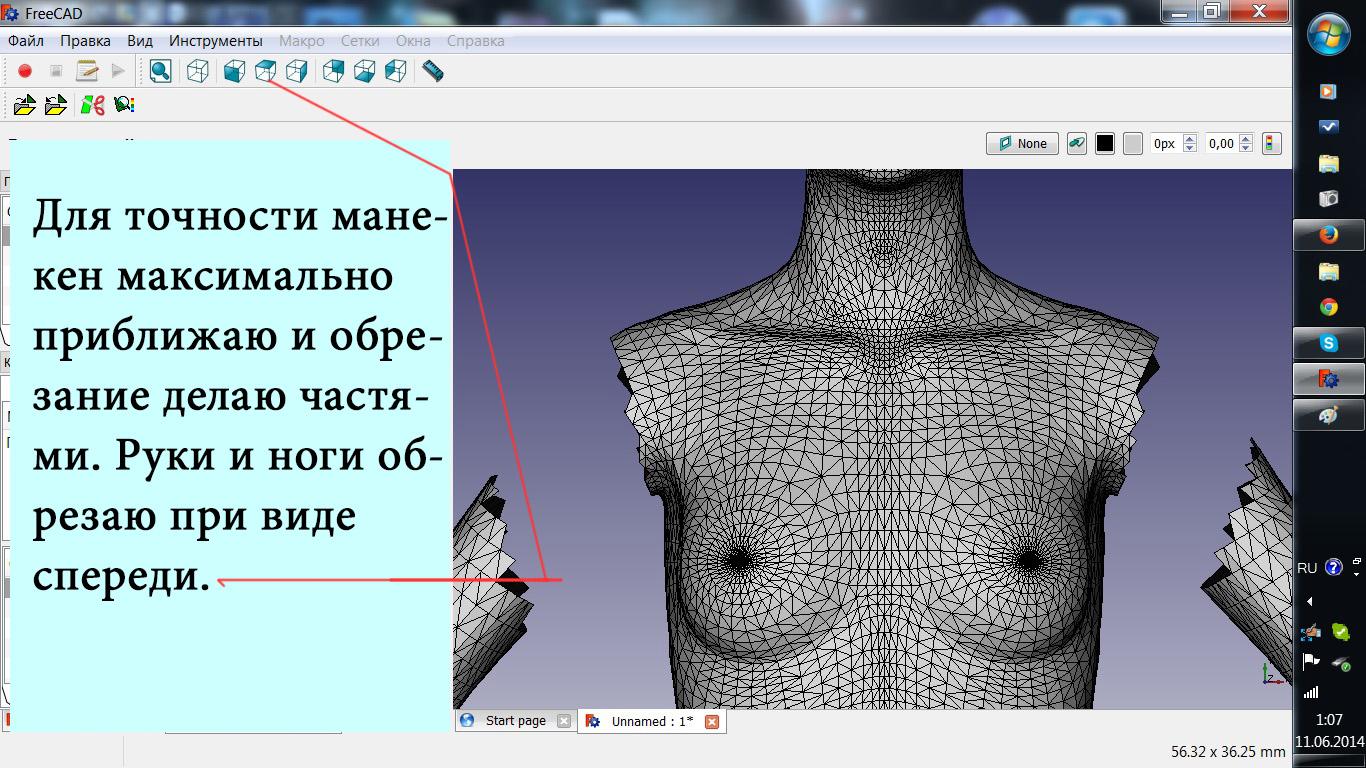Image resolution: width=1366 pixels, height=768 pixels.
Task: Click the taskbar clock showing 1:07
Action: tap(1329, 720)
